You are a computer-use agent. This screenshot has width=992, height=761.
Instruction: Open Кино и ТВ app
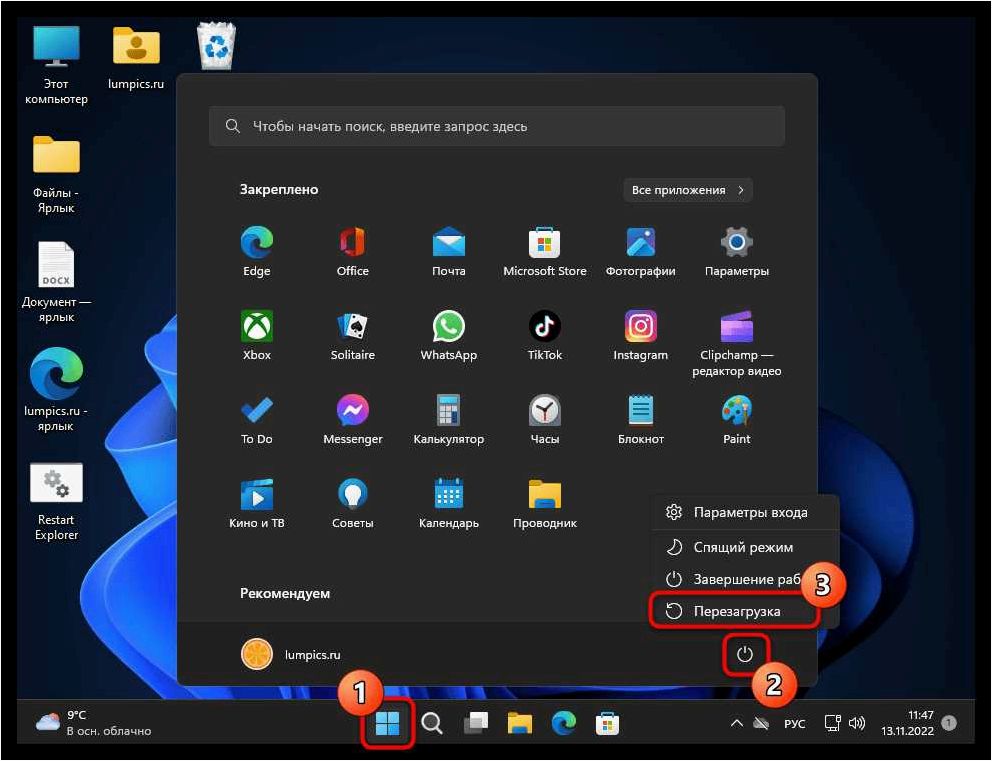pos(256,504)
